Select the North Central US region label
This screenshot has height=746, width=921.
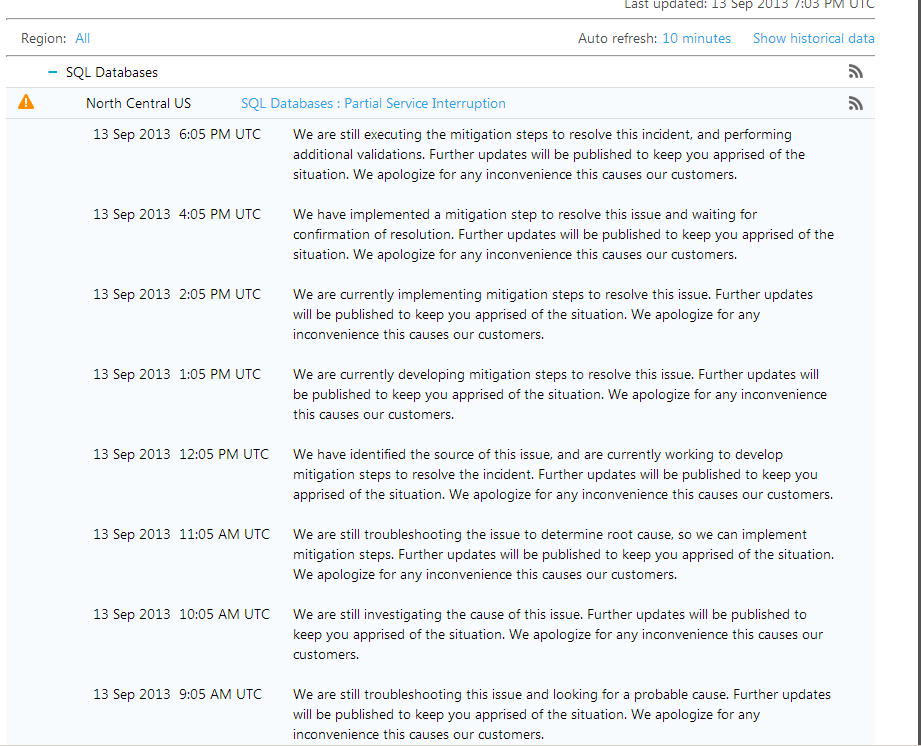(x=138, y=104)
